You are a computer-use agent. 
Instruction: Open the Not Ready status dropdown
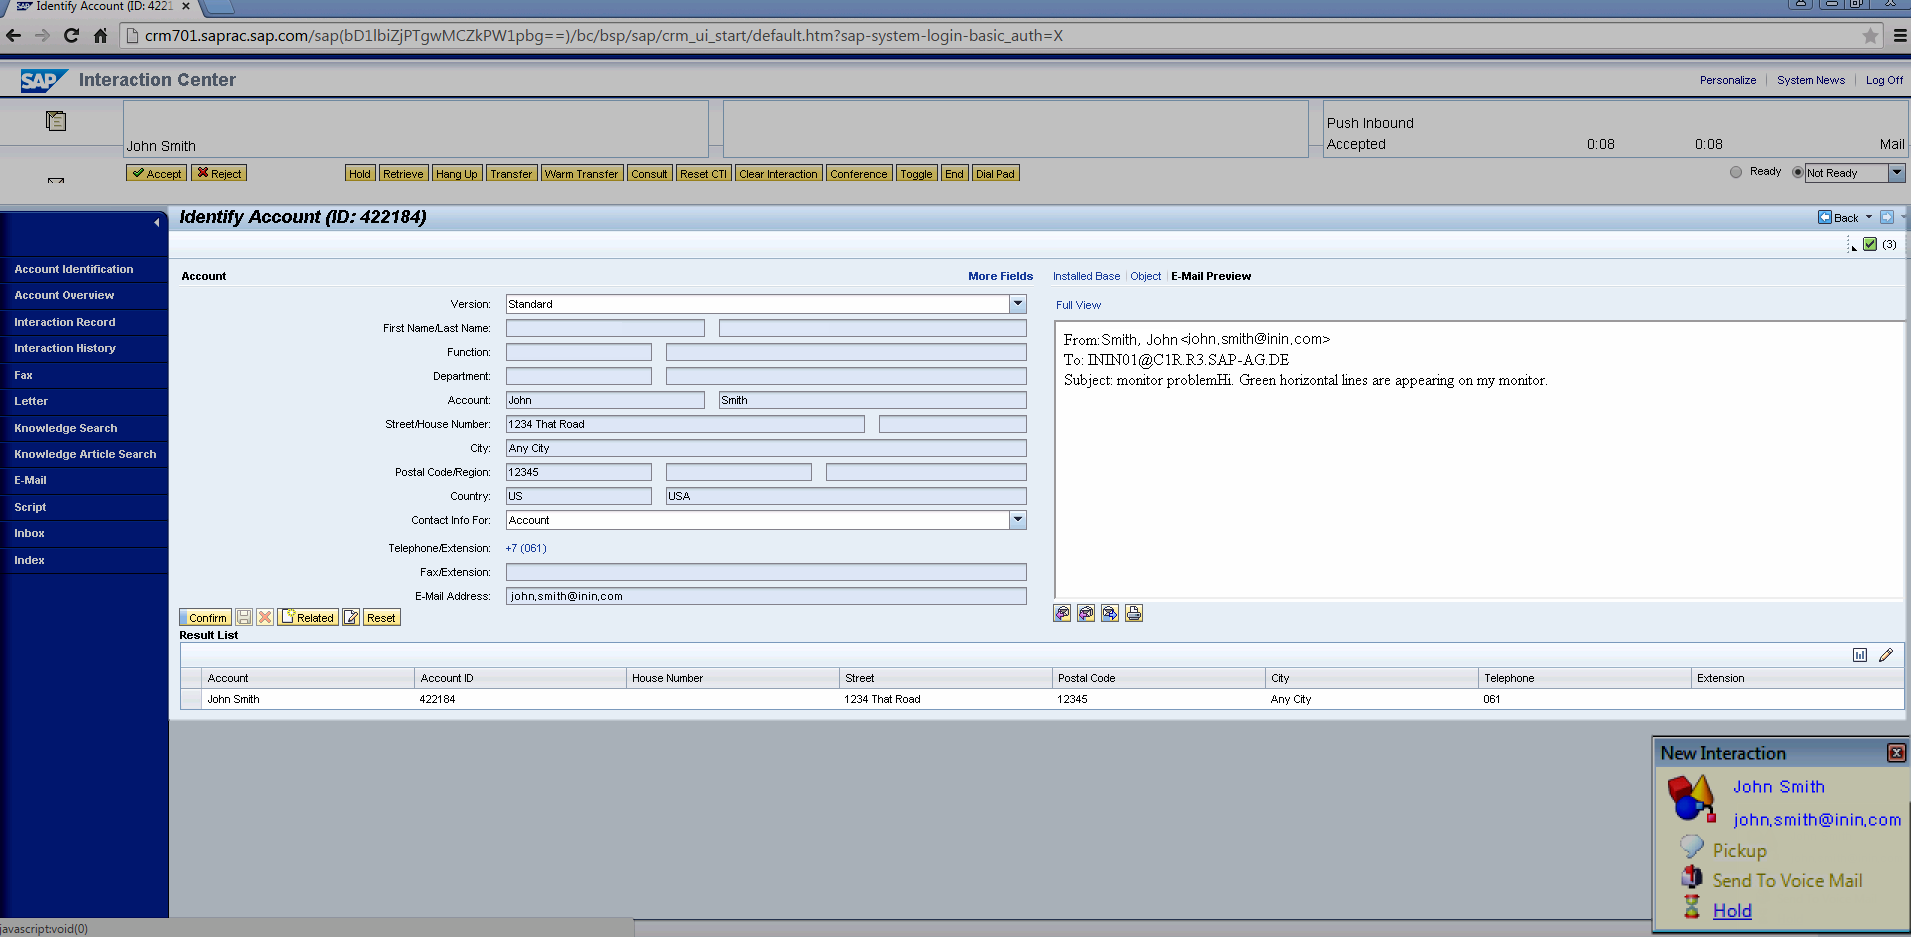tap(1895, 173)
